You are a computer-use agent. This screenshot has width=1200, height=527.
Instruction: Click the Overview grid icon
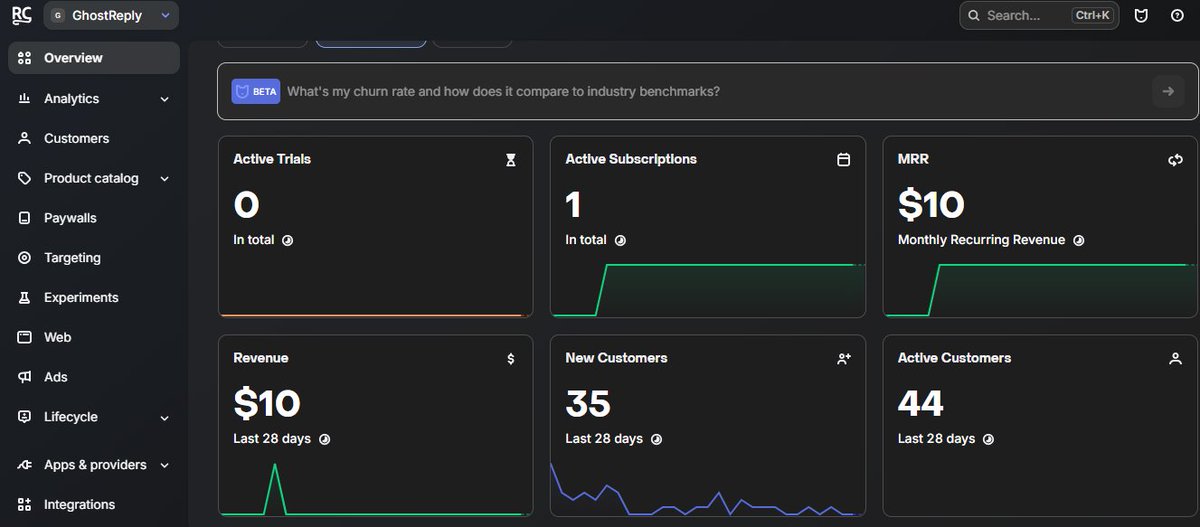[25, 58]
